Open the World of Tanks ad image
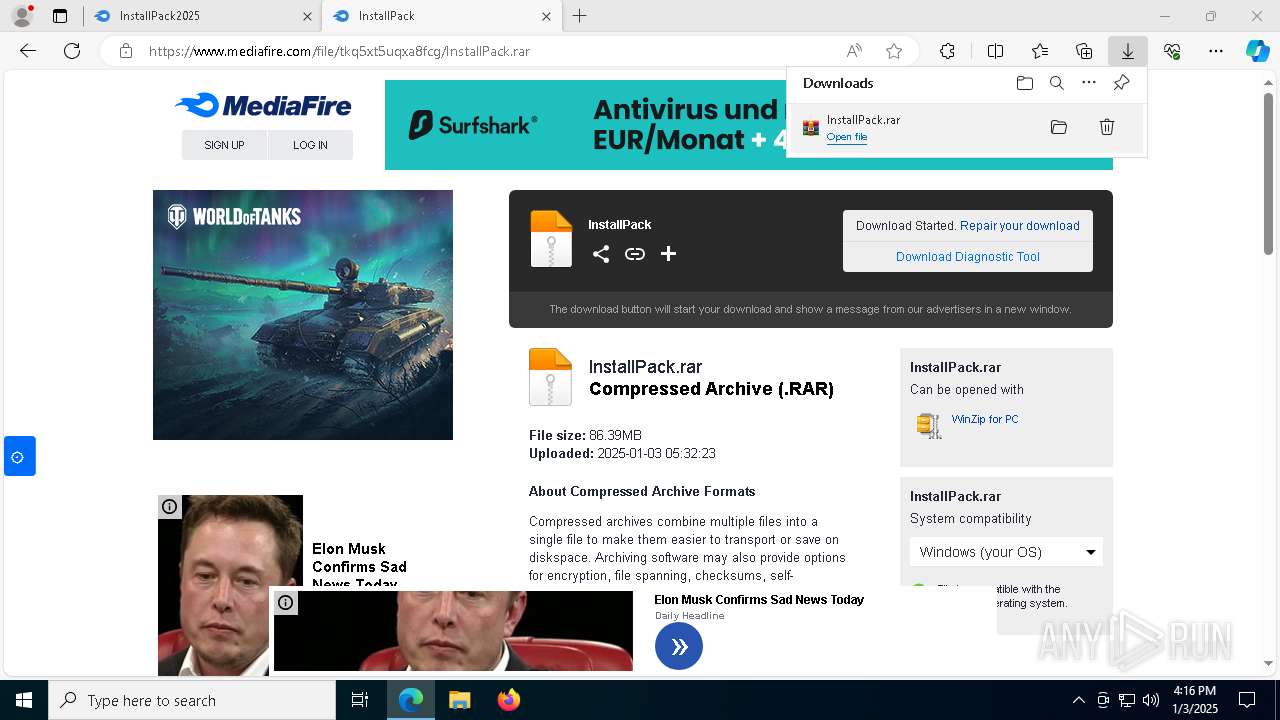This screenshot has height=720, width=1280. point(303,315)
